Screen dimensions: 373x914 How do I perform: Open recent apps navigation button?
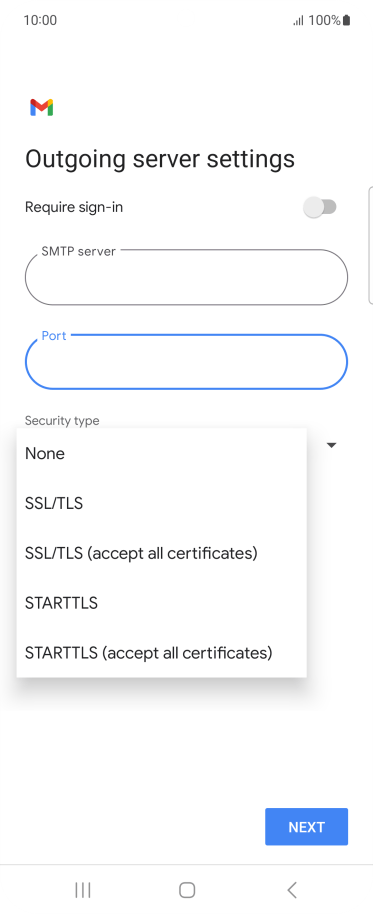tap(83, 890)
